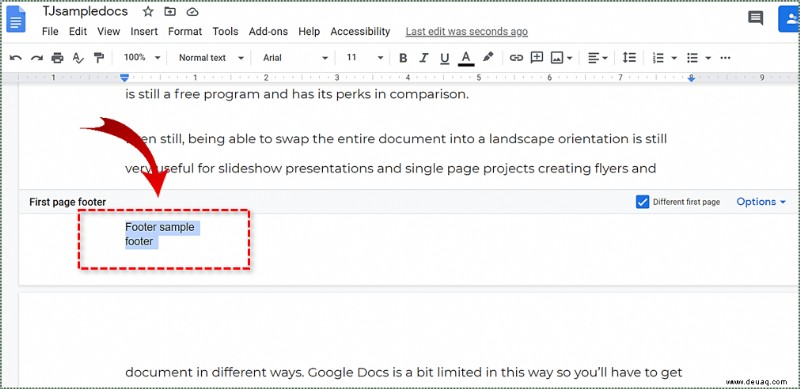Open the text color picker

coord(465,58)
